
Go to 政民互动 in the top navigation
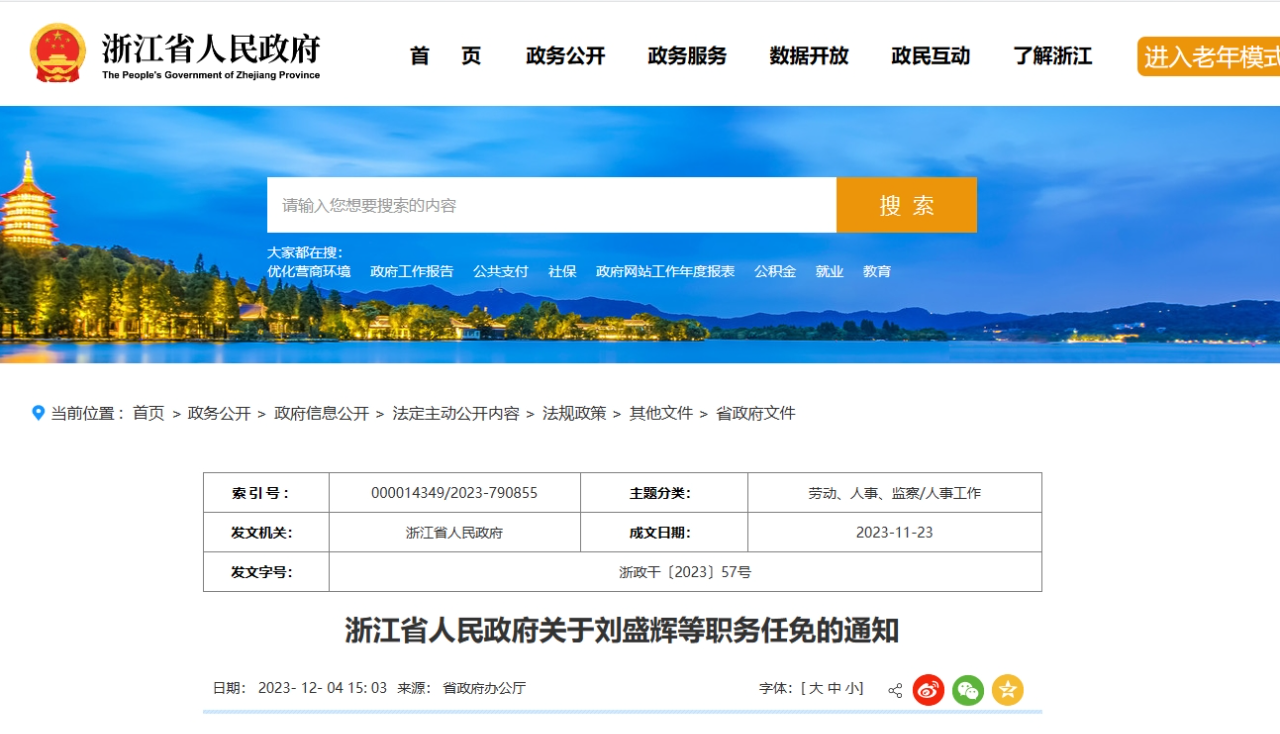930,56
